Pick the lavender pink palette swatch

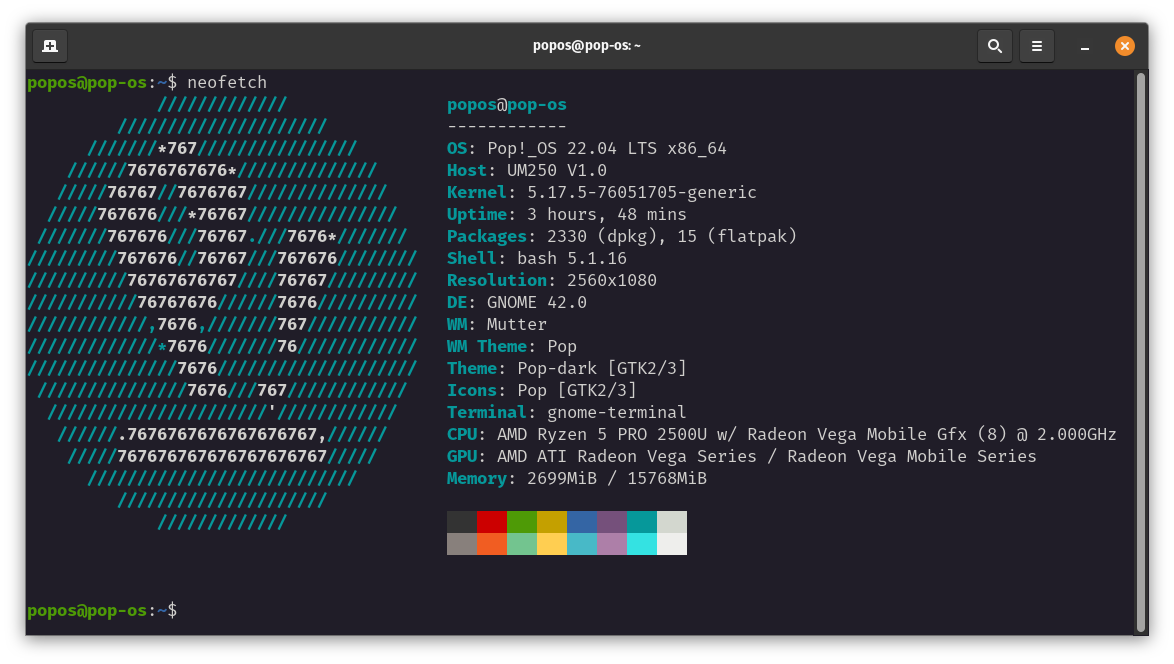point(612,543)
